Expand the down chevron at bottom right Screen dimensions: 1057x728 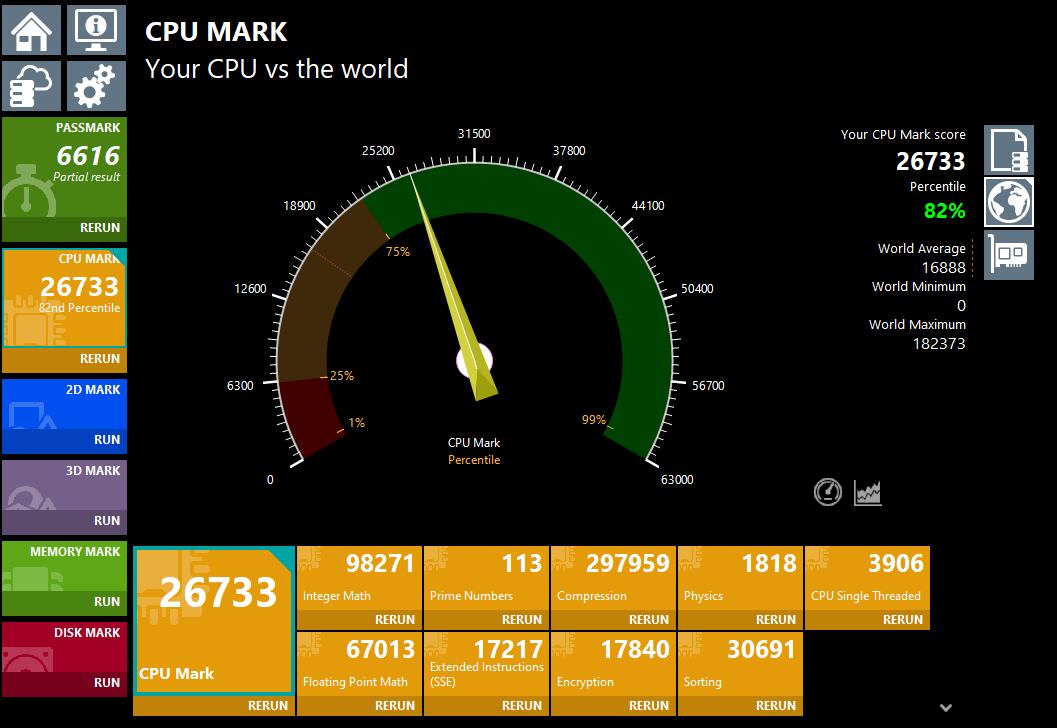pos(946,708)
